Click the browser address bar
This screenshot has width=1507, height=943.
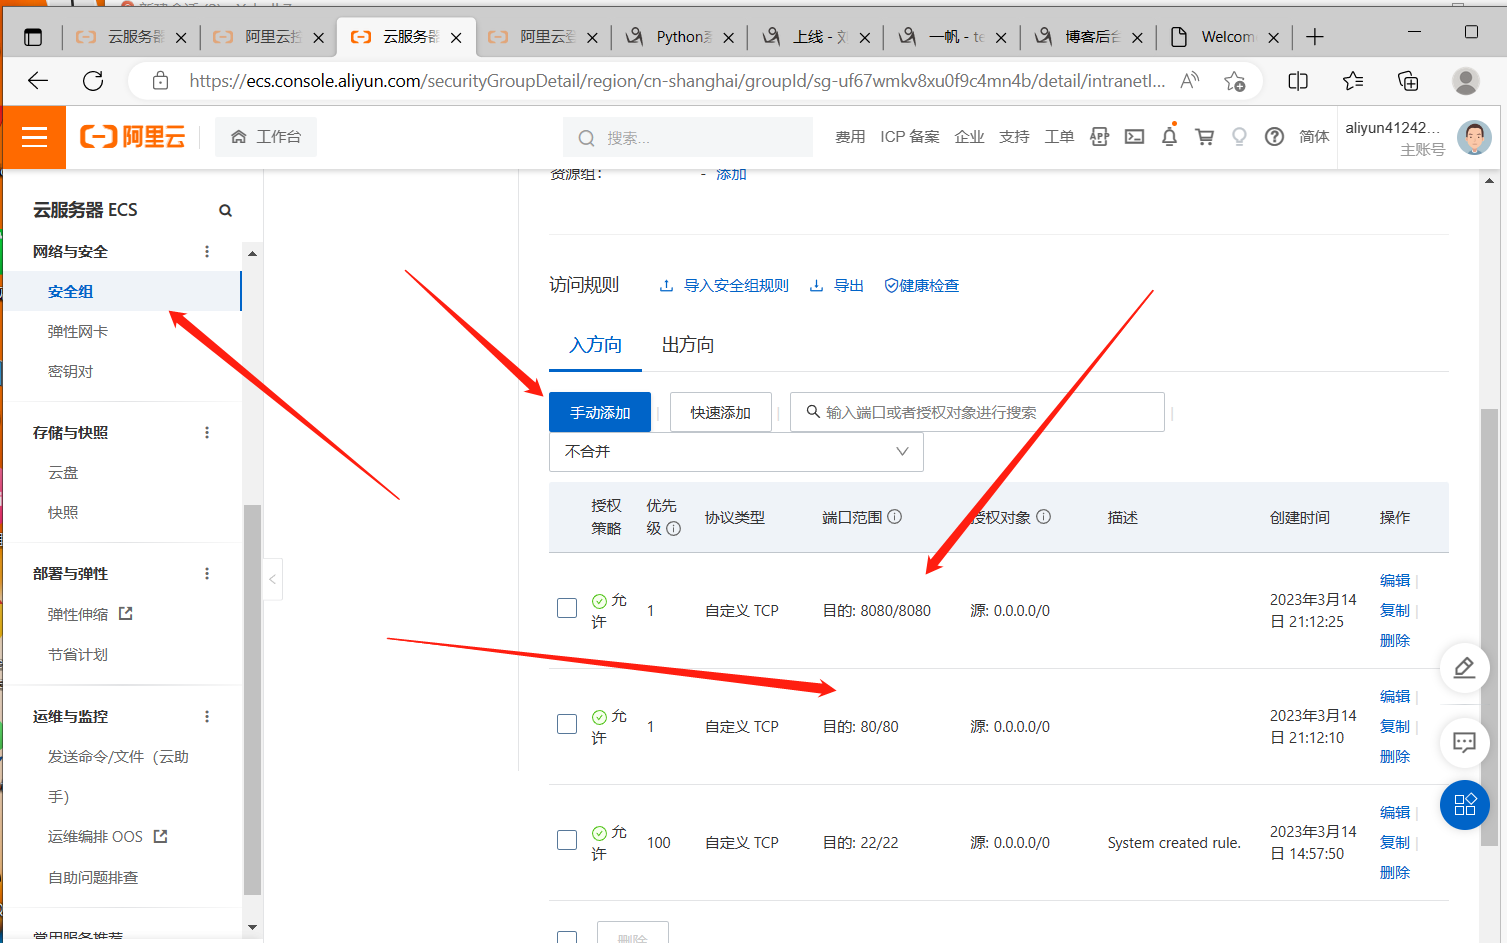point(677,81)
